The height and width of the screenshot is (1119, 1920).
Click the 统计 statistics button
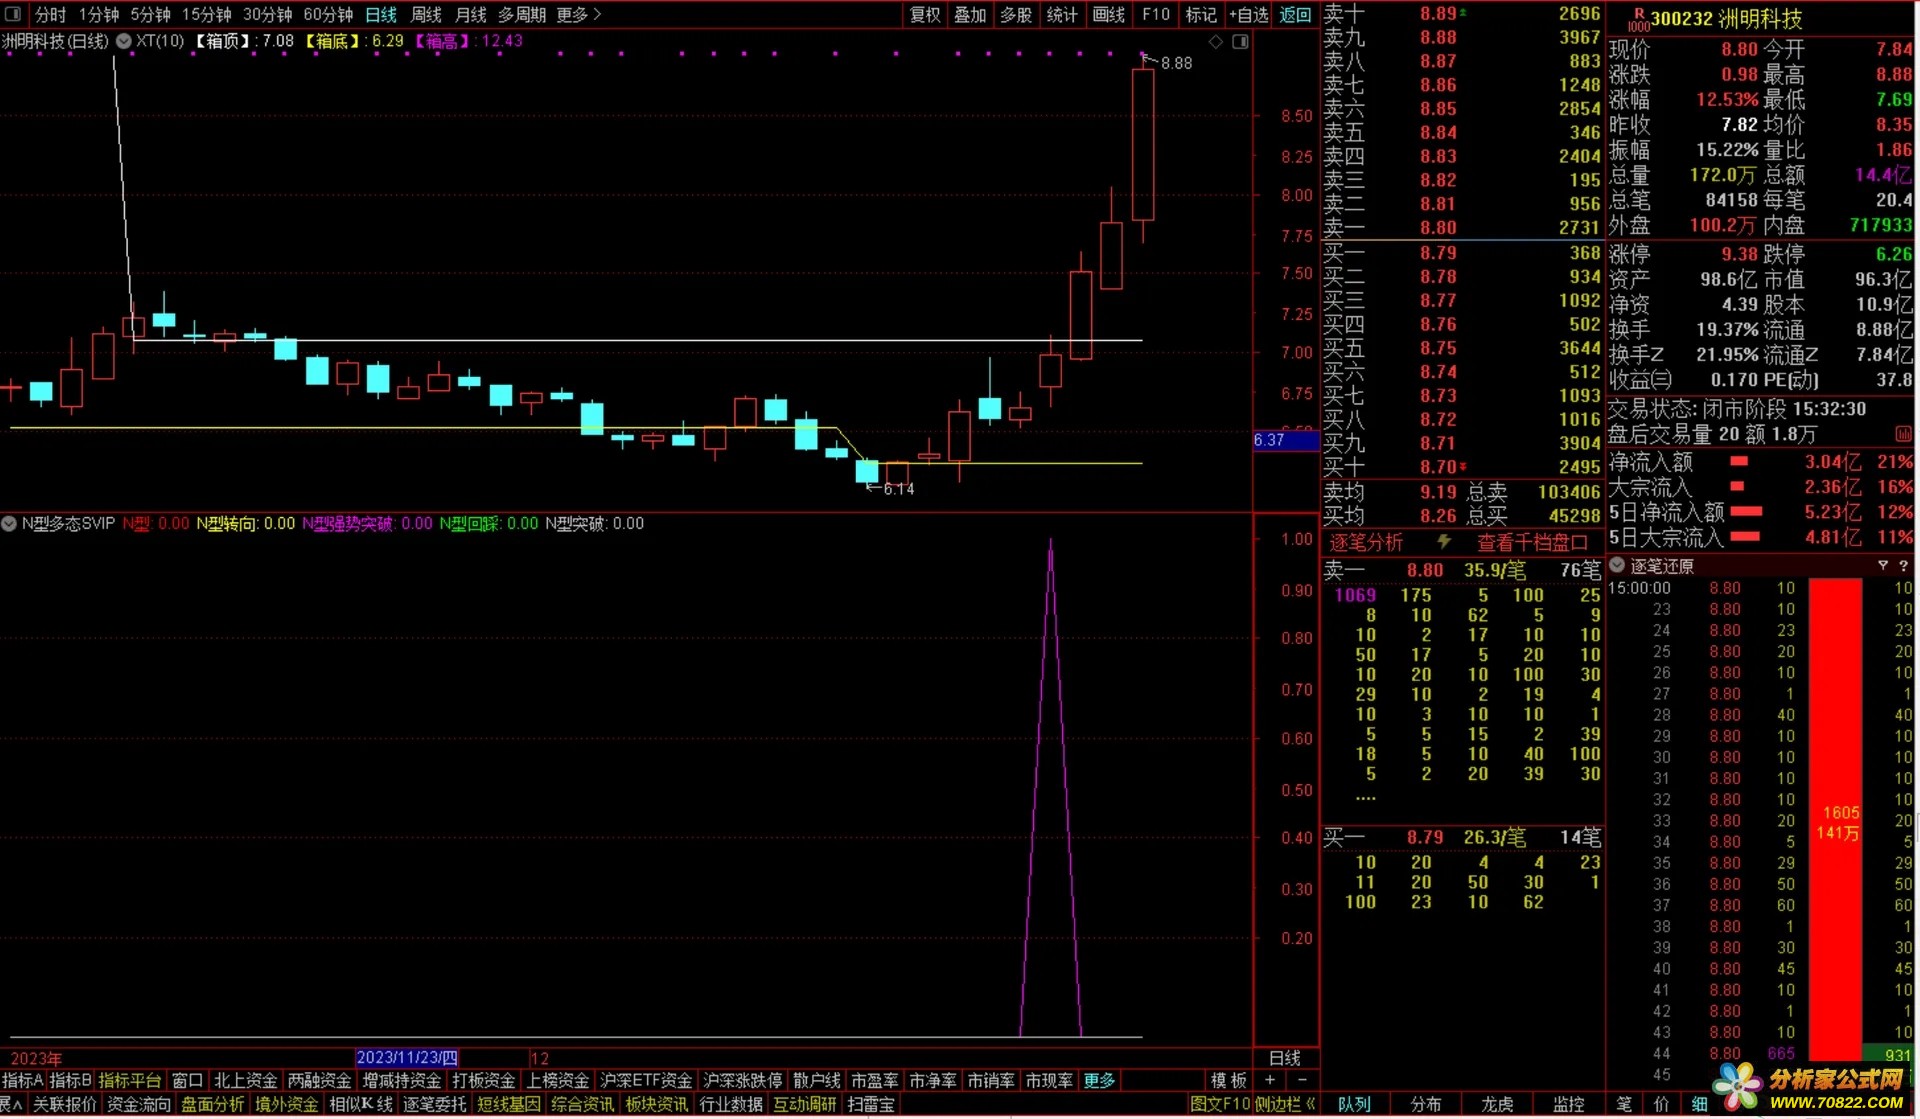pyautogui.click(x=1062, y=14)
